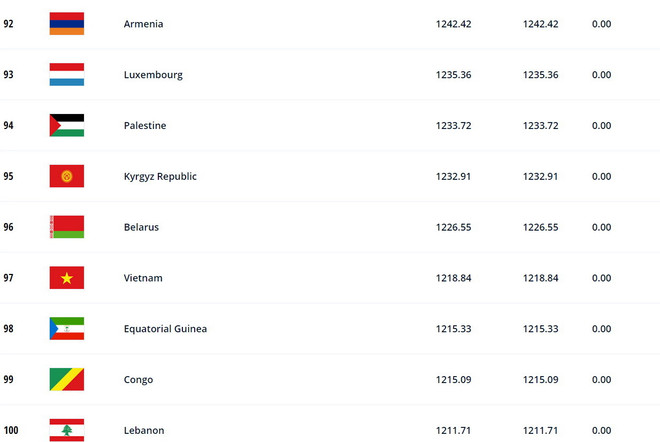Click the Armenia flag icon
Image resolution: width=660 pixels, height=442 pixels.
coord(67,24)
